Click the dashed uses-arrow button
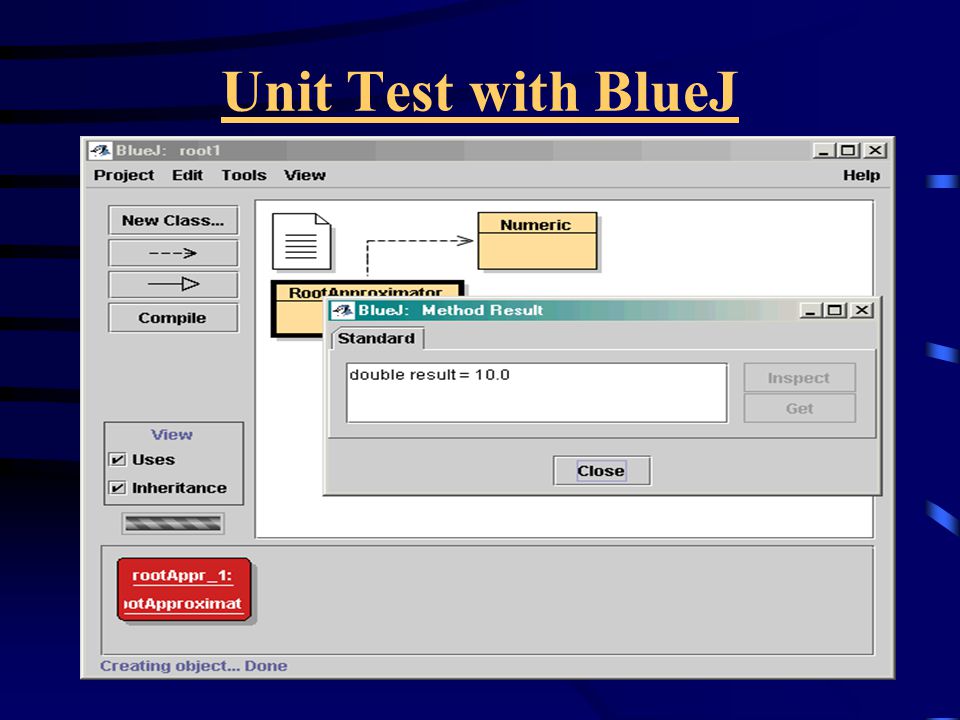 [x=173, y=252]
